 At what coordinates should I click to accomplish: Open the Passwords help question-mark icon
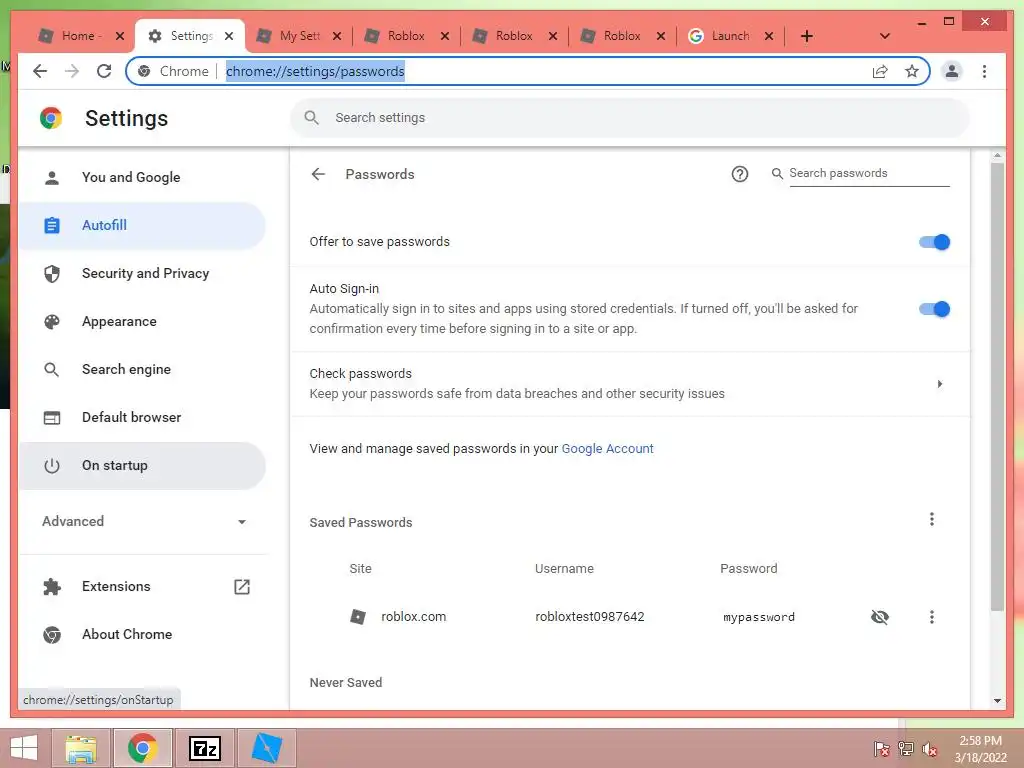(x=739, y=174)
